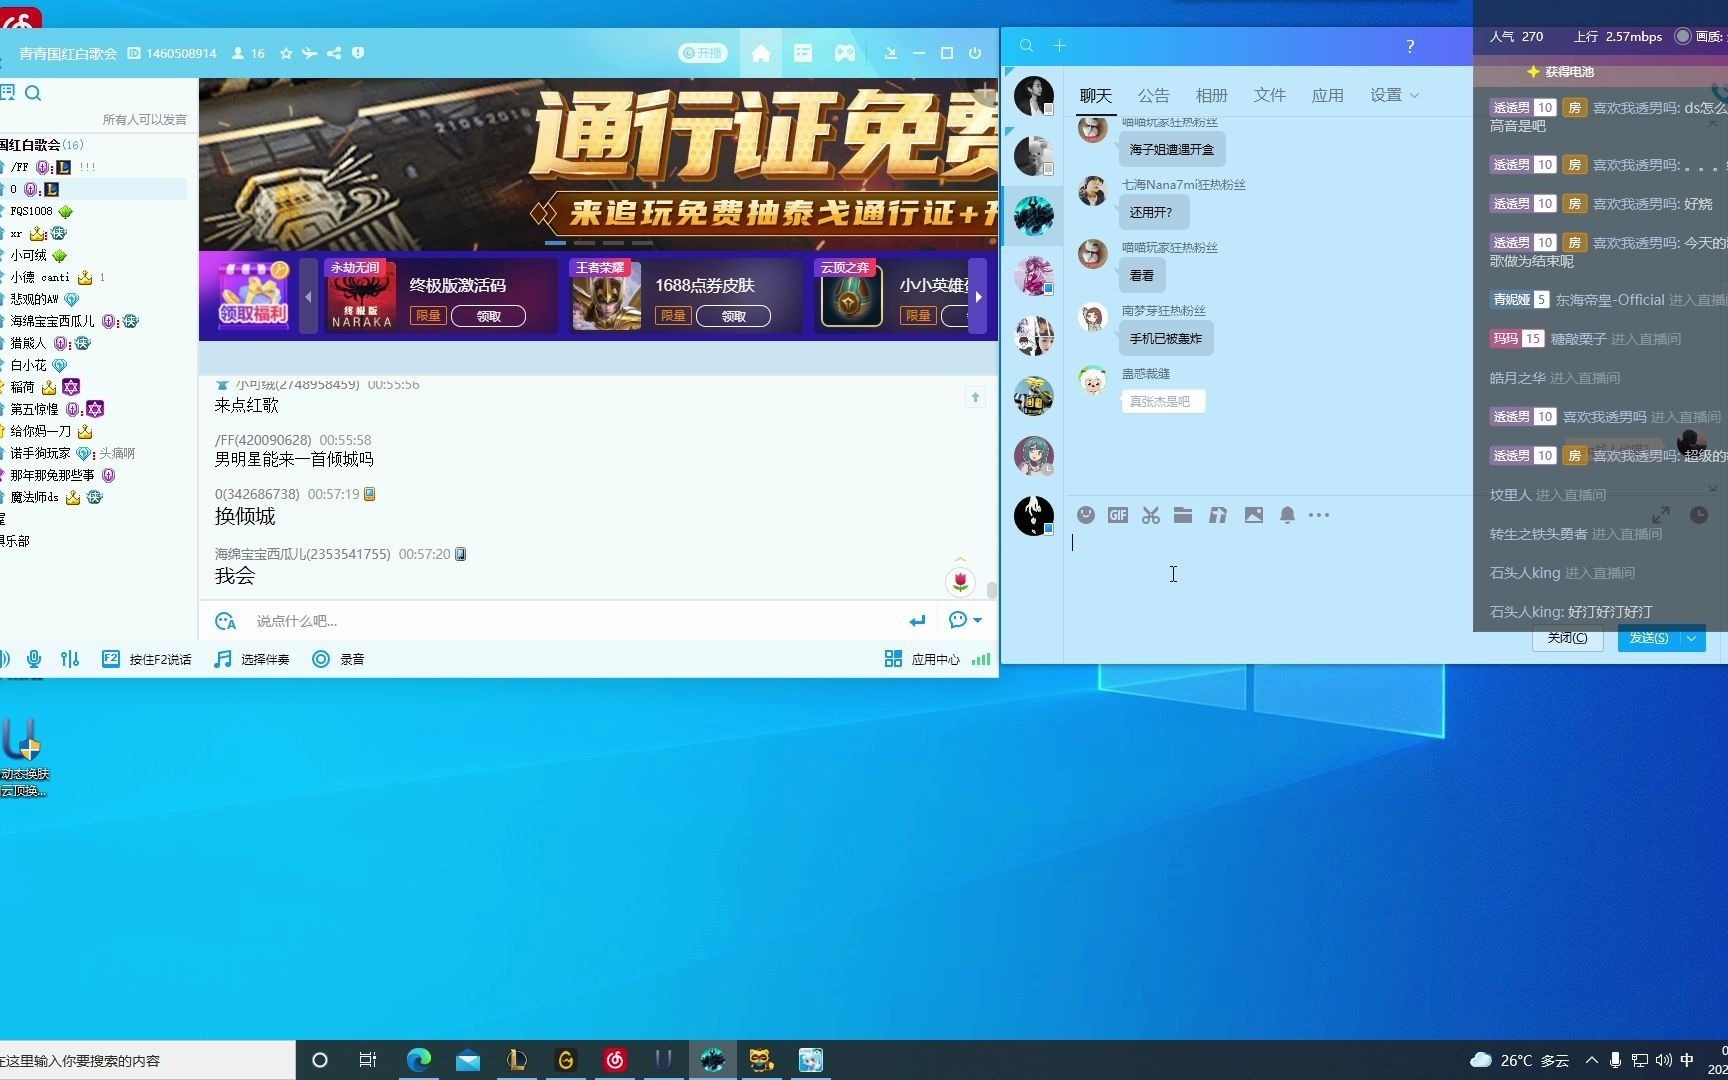Open the GIF picker in group chat
The width and height of the screenshot is (1728, 1080).
pyautogui.click(x=1118, y=515)
